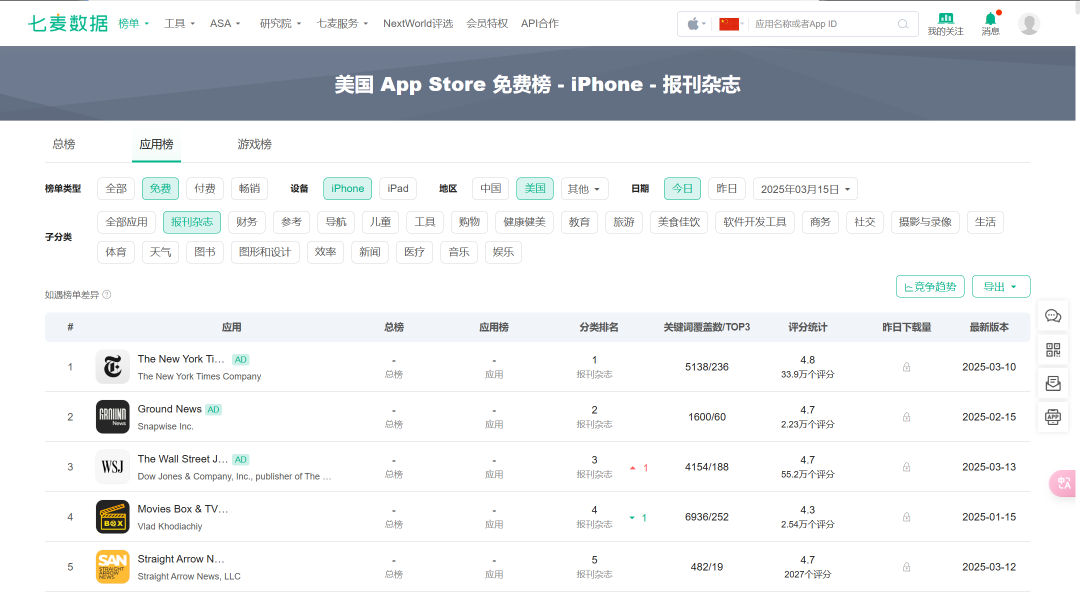Image resolution: width=1080 pixels, height=594 pixels.
Task: Open the APP download sidebar icon
Action: [x=1053, y=416]
